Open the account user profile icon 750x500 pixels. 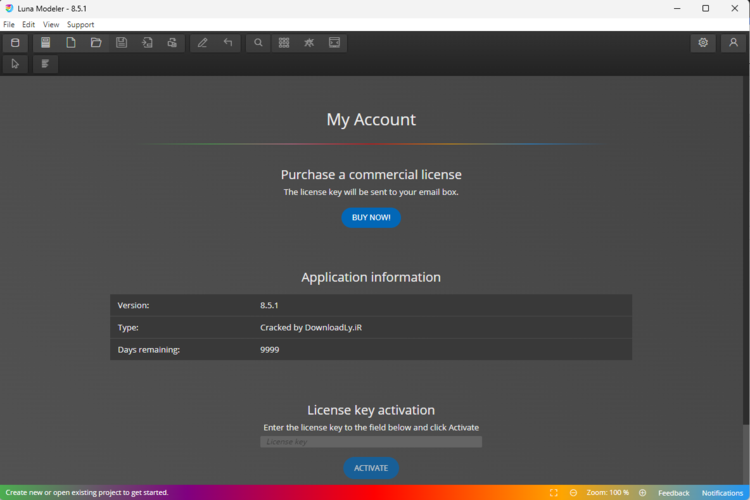coord(733,43)
